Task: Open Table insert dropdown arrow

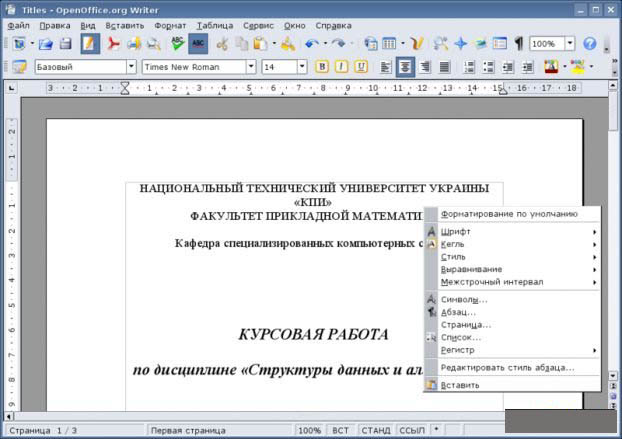Action: [x=403, y=44]
